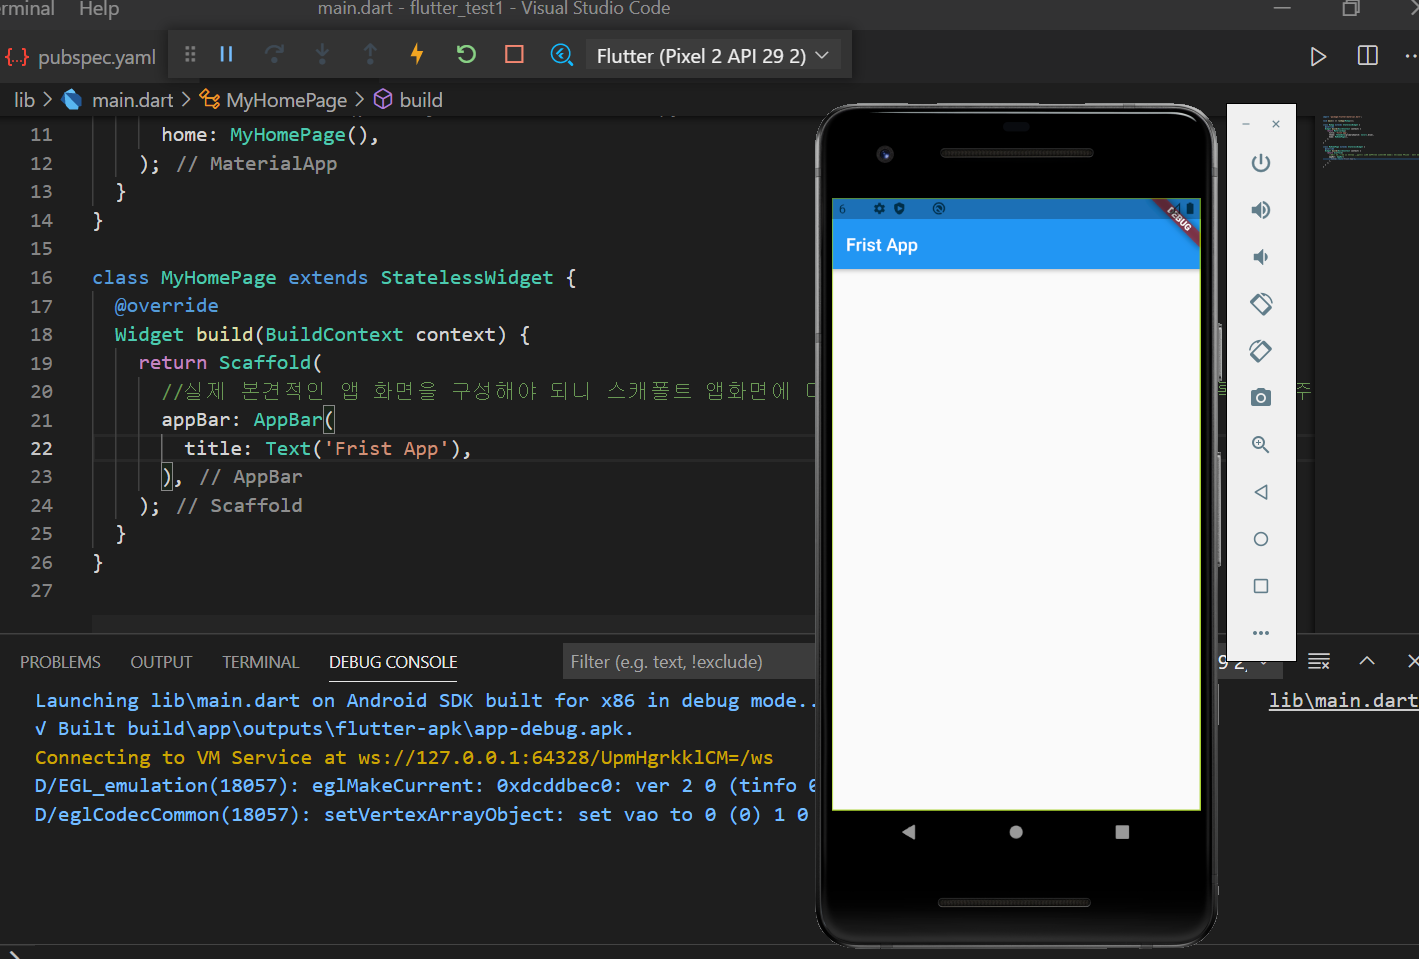This screenshot has height=959, width=1419.
Task: Raise the emulator volume
Action: click(1261, 210)
